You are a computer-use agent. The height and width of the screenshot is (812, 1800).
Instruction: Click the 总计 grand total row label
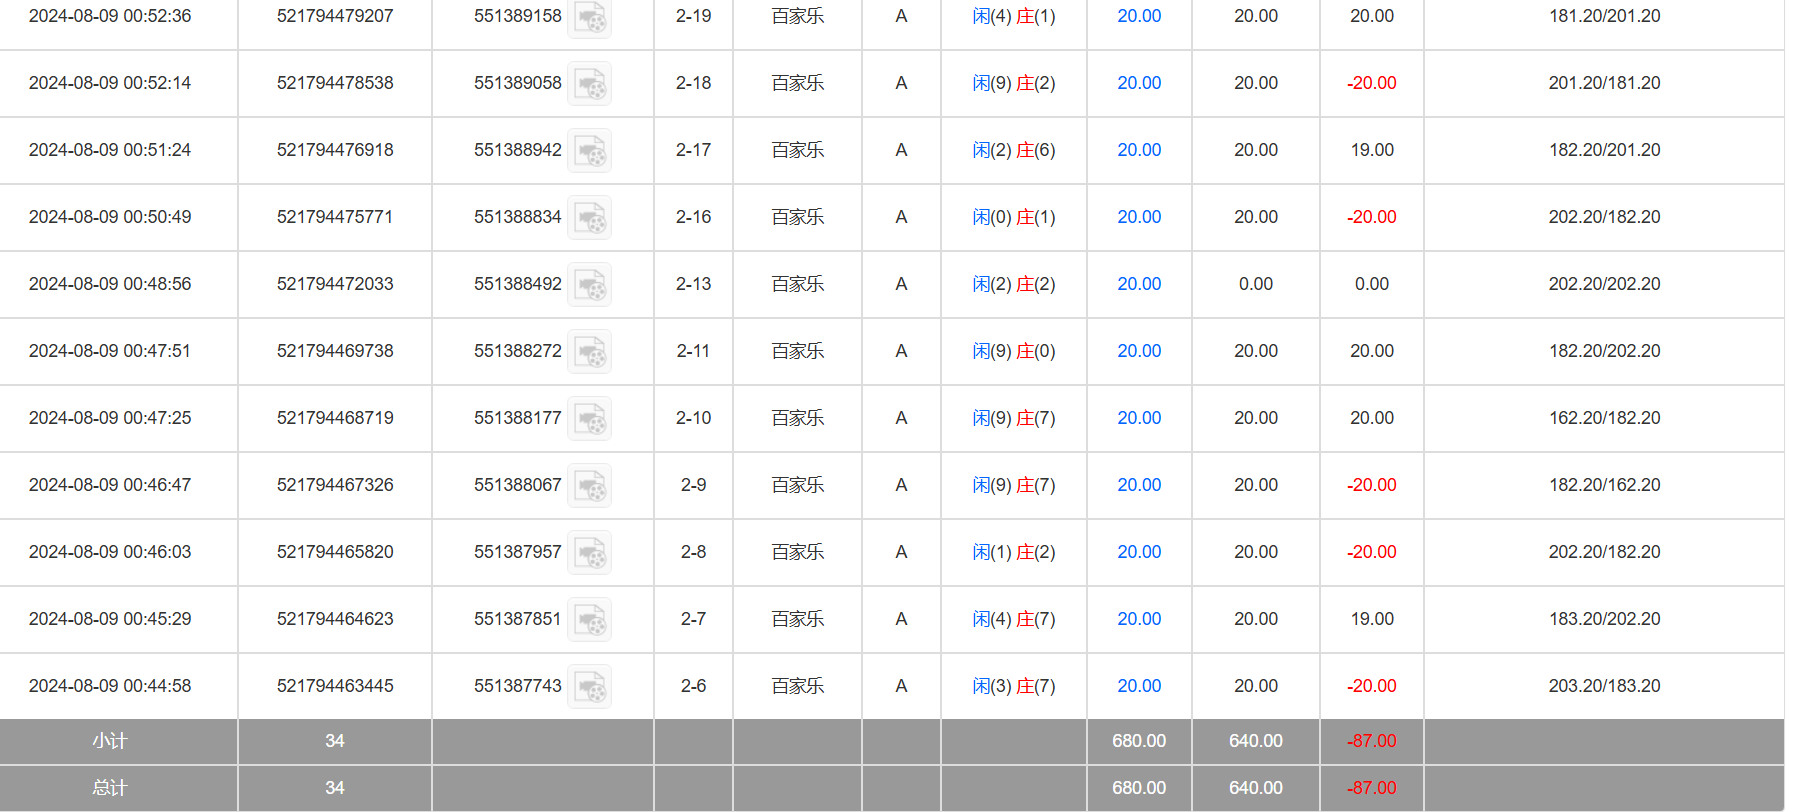click(x=110, y=788)
